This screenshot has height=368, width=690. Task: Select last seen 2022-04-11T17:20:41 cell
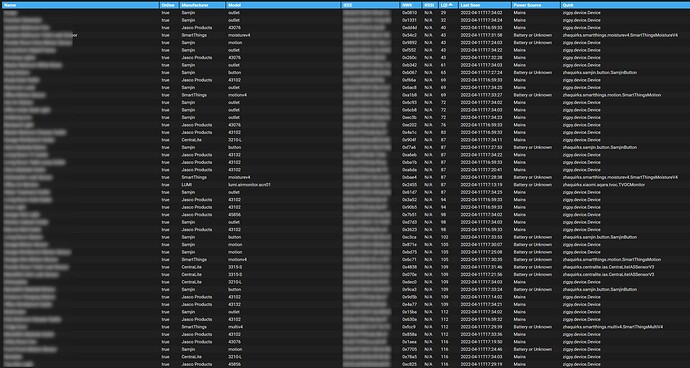(x=481, y=170)
